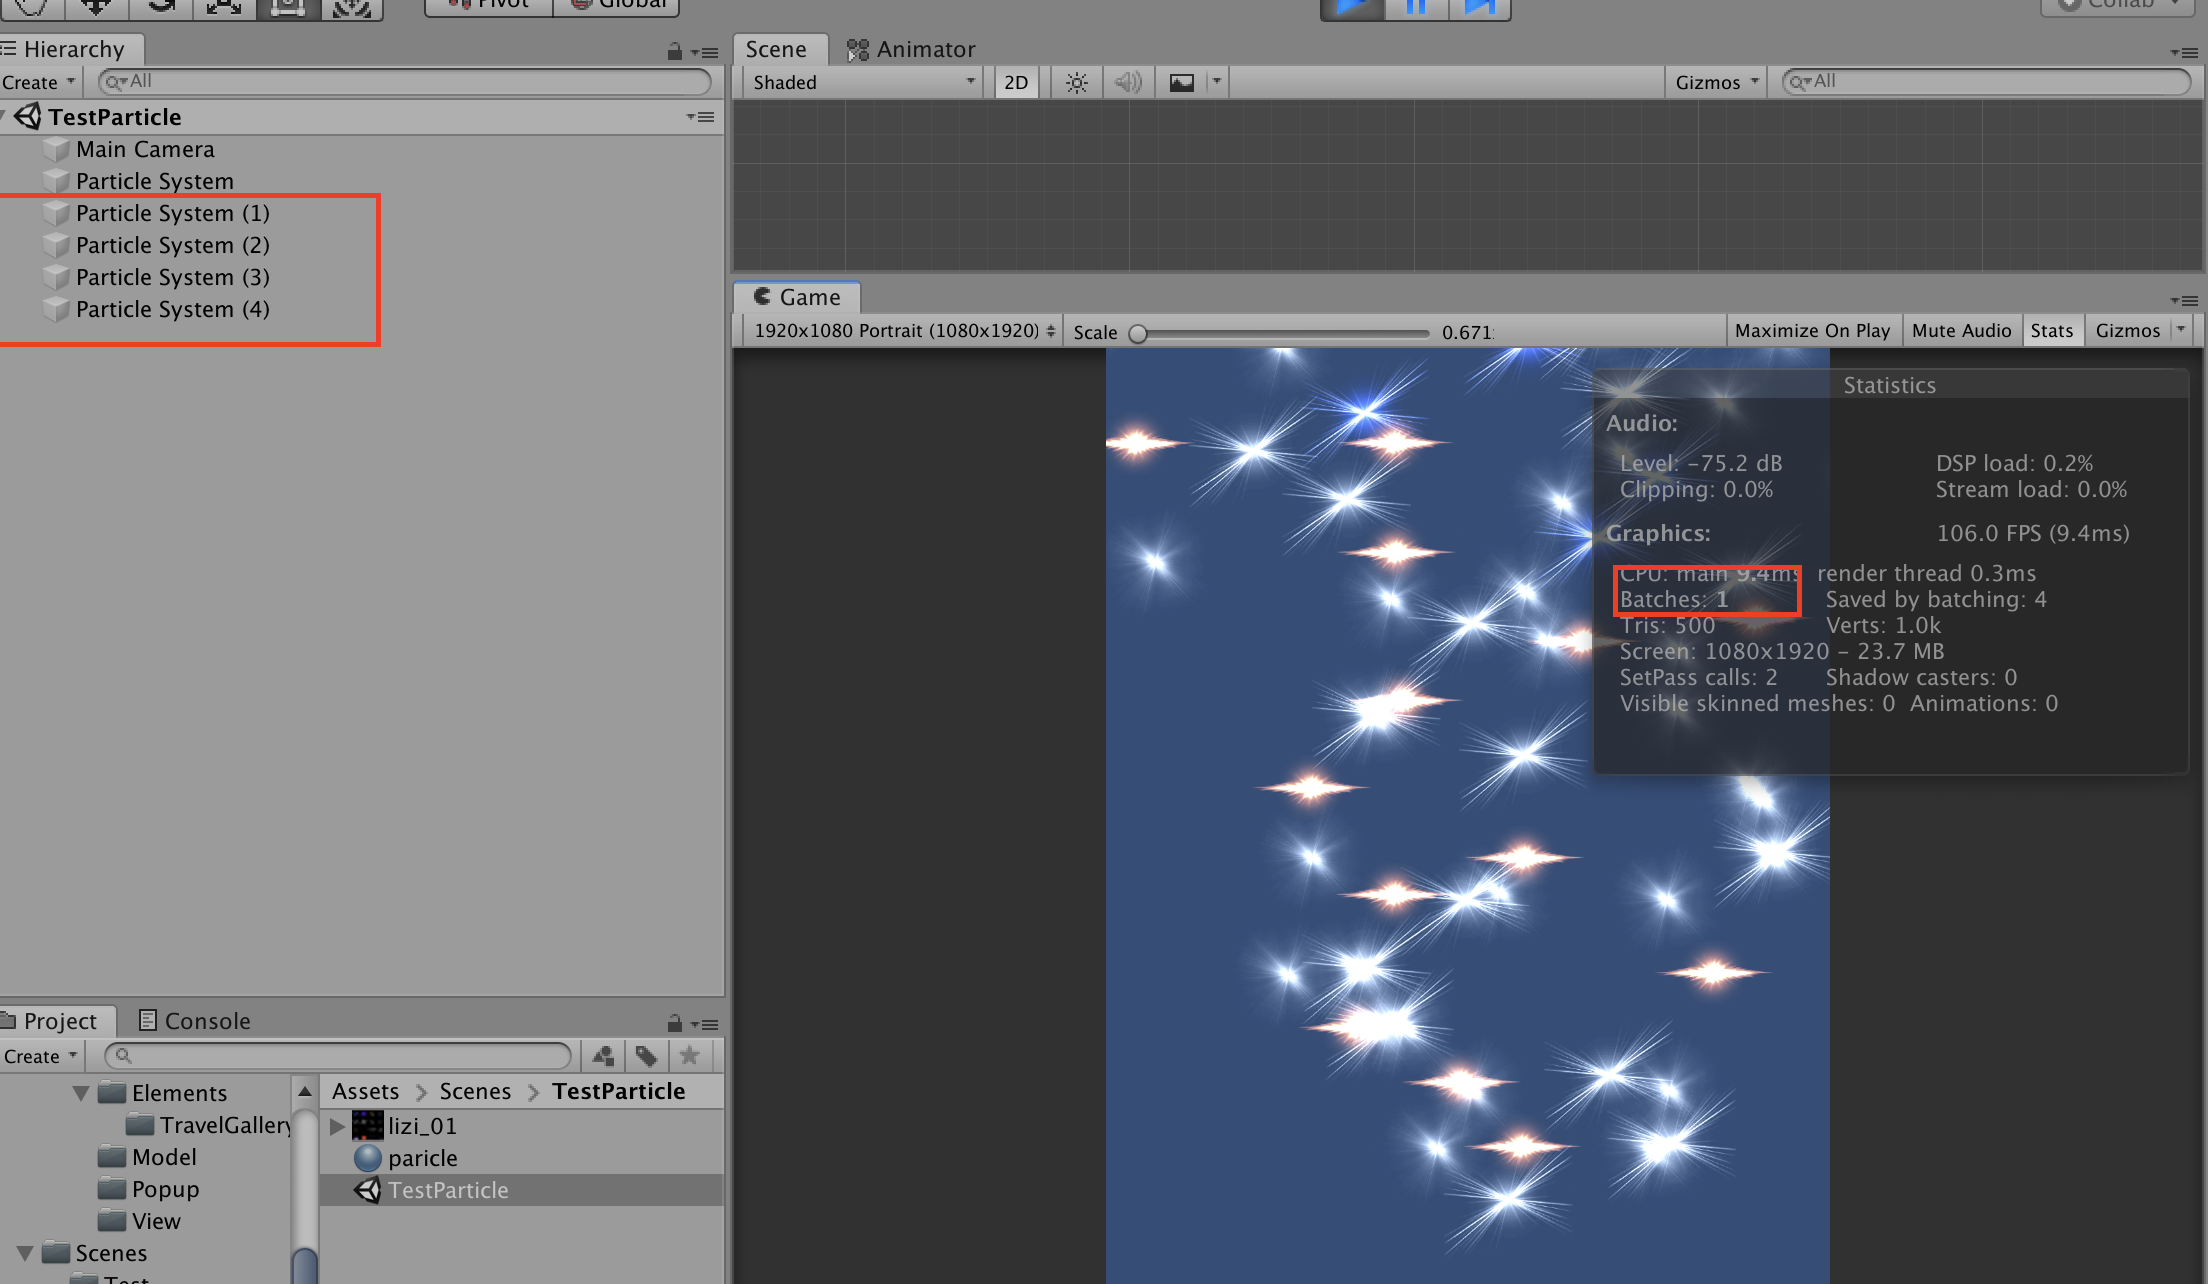Click the favorites star icon in Project
The image size is (2208, 1284).
click(689, 1055)
